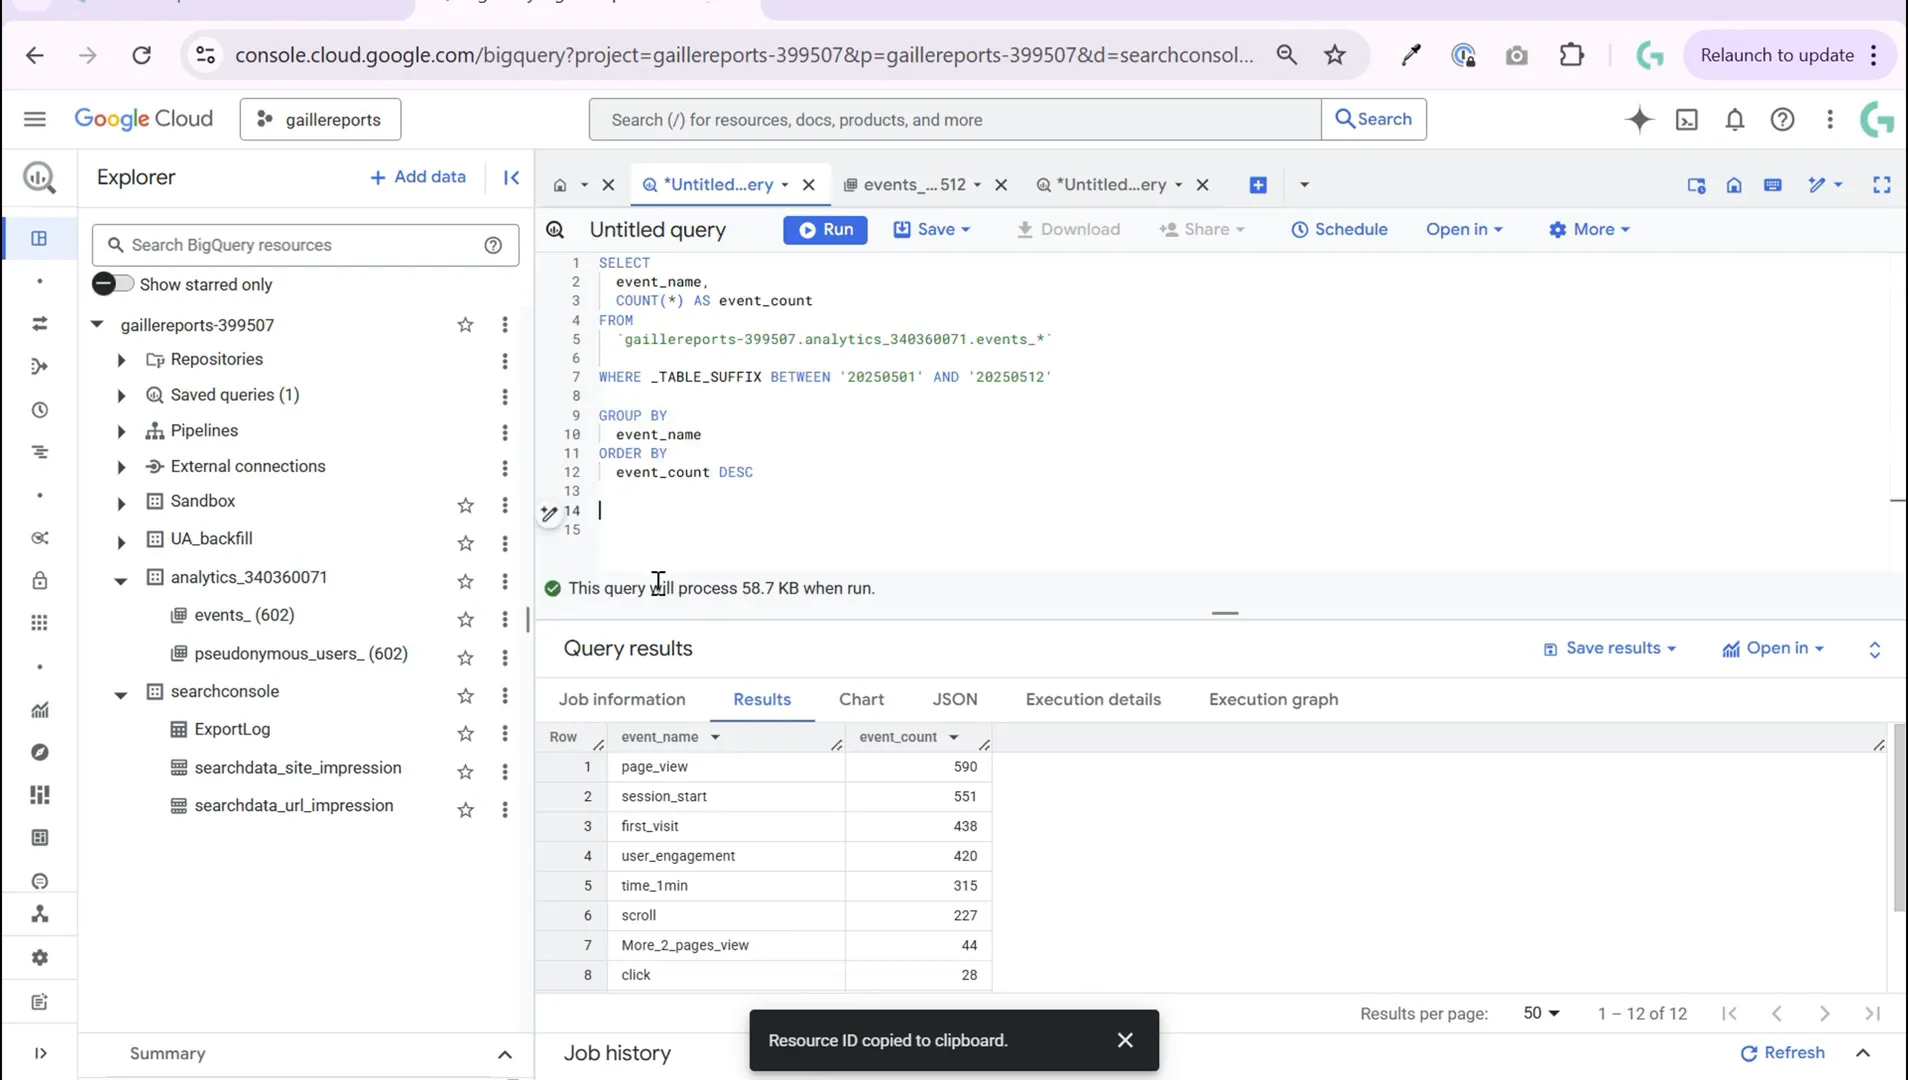
Task: Activate Cloud Shell terminal icon
Action: click(x=1687, y=120)
